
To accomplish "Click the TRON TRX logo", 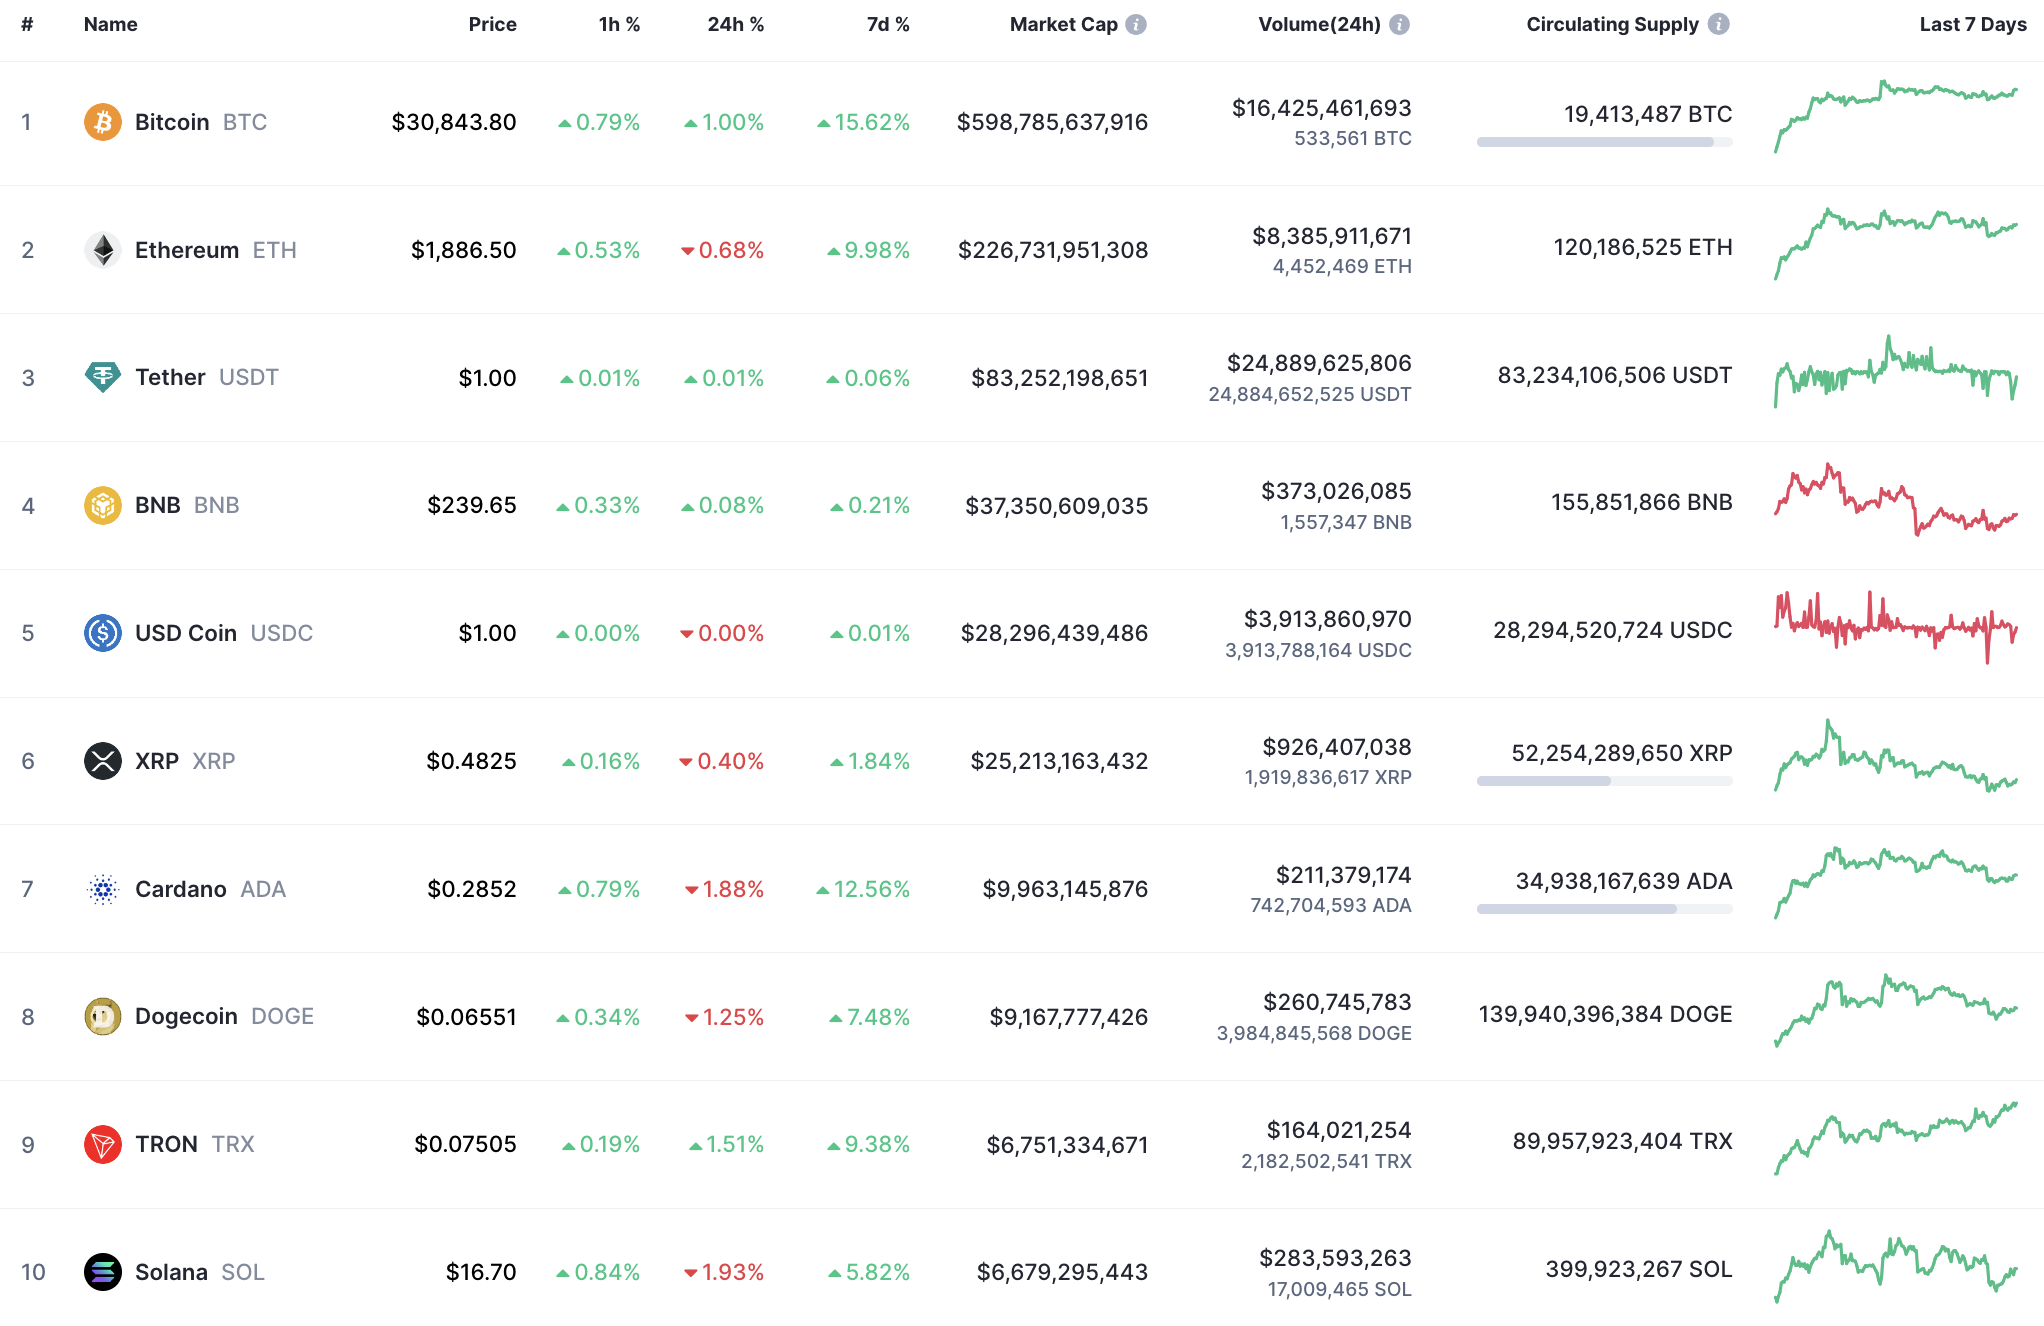I will point(103,1143).
